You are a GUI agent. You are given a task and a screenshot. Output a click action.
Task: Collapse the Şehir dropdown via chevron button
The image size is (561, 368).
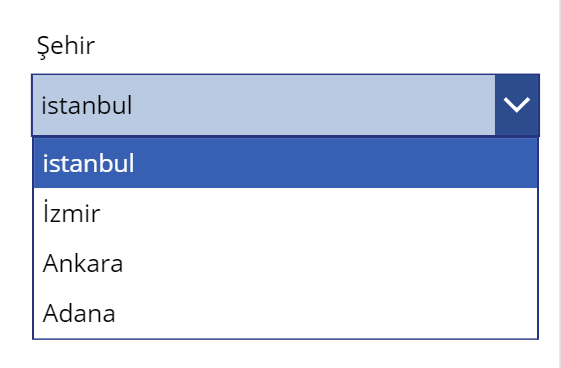[x=517, y=105]
